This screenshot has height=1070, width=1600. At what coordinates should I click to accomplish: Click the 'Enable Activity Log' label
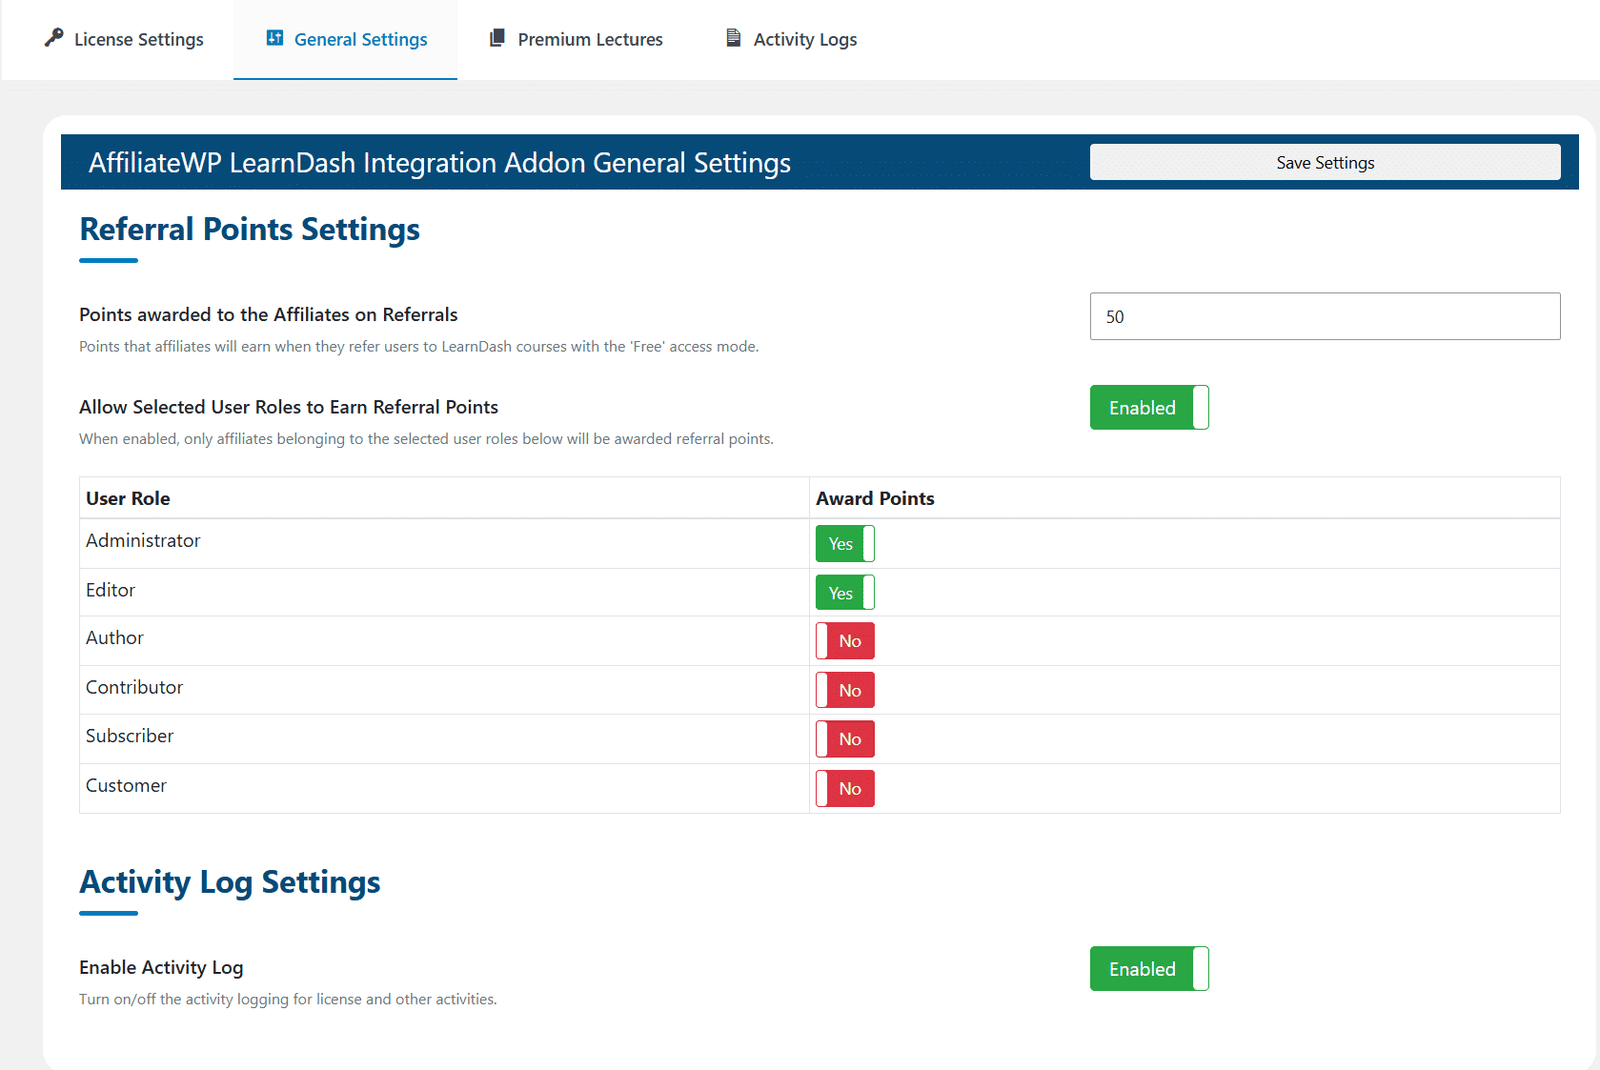click(161, 967)
